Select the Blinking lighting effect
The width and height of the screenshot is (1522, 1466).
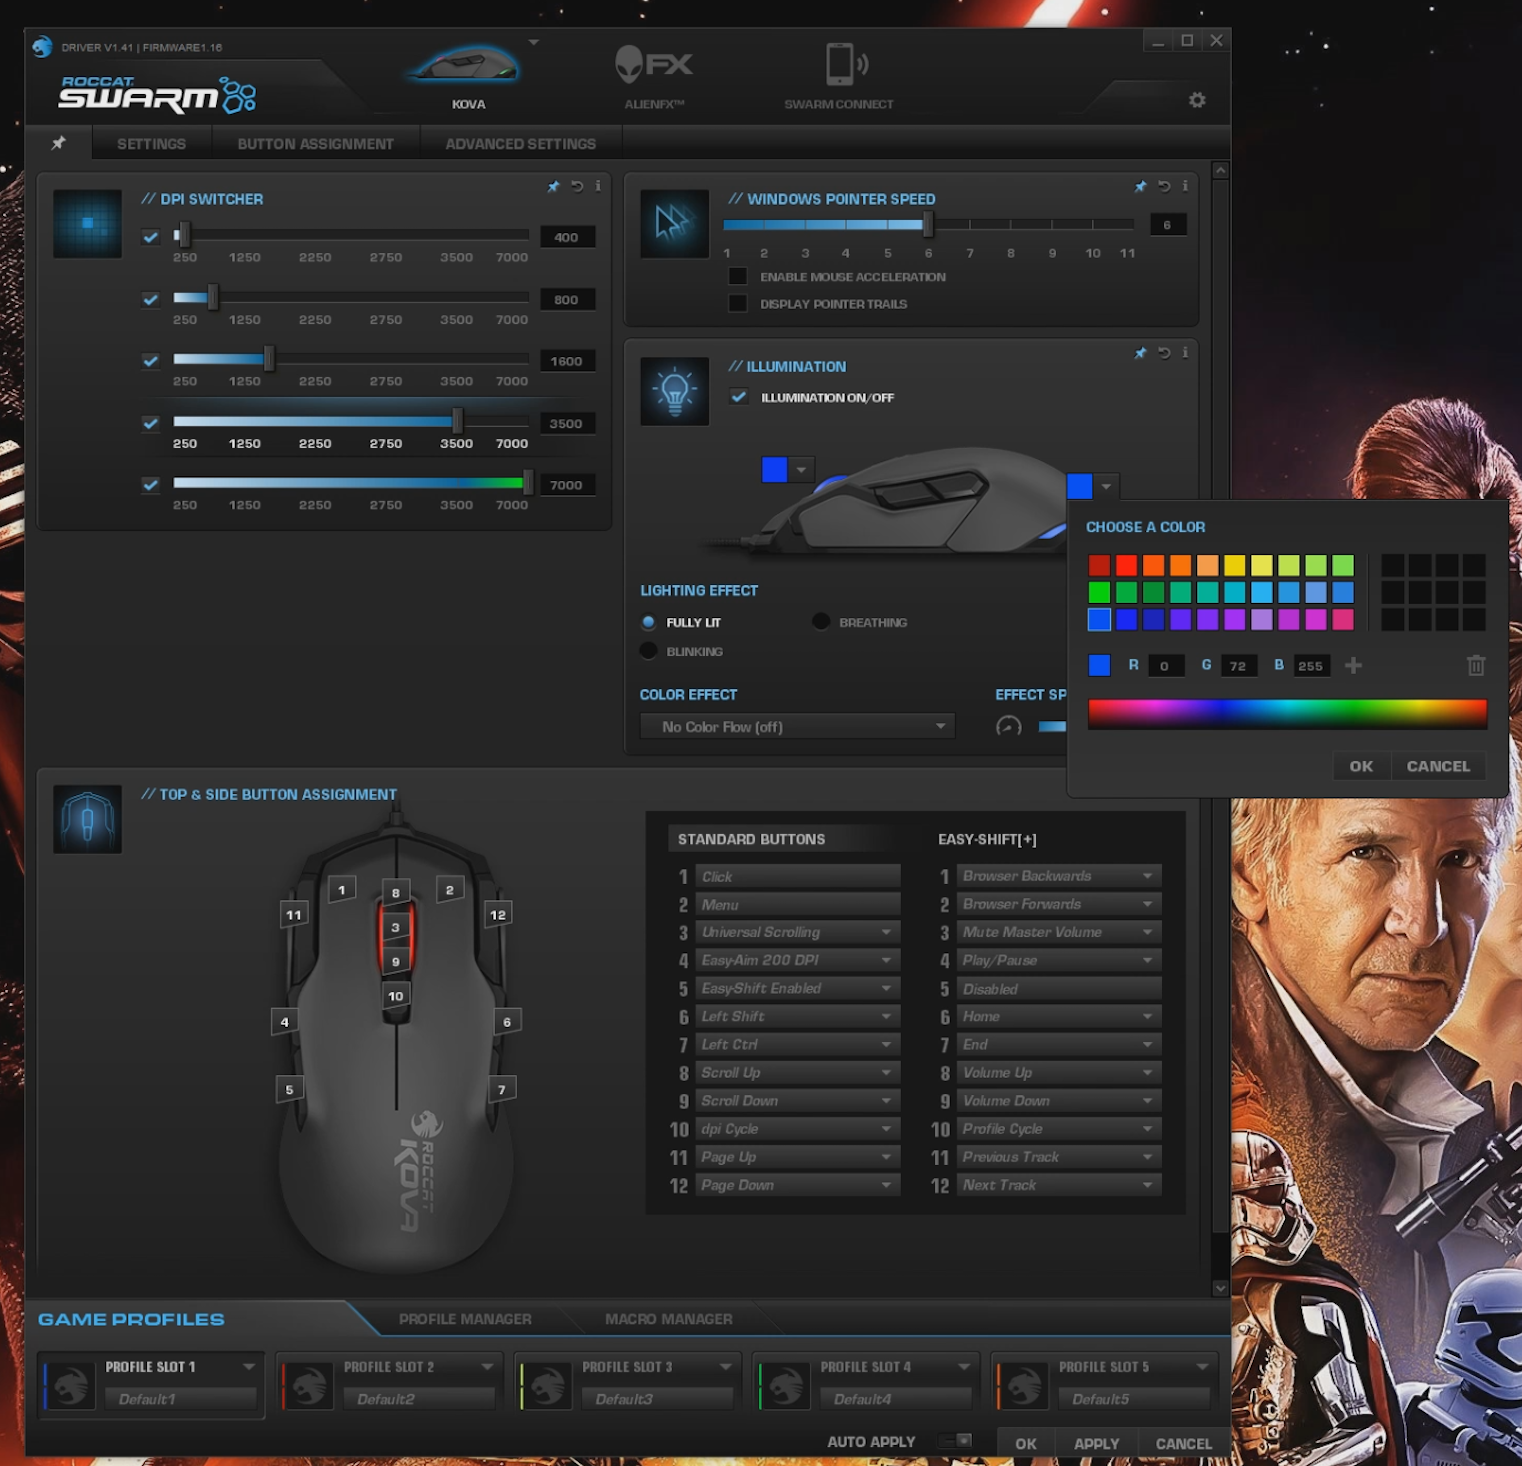pyautogui.click(x=648, y=651)
